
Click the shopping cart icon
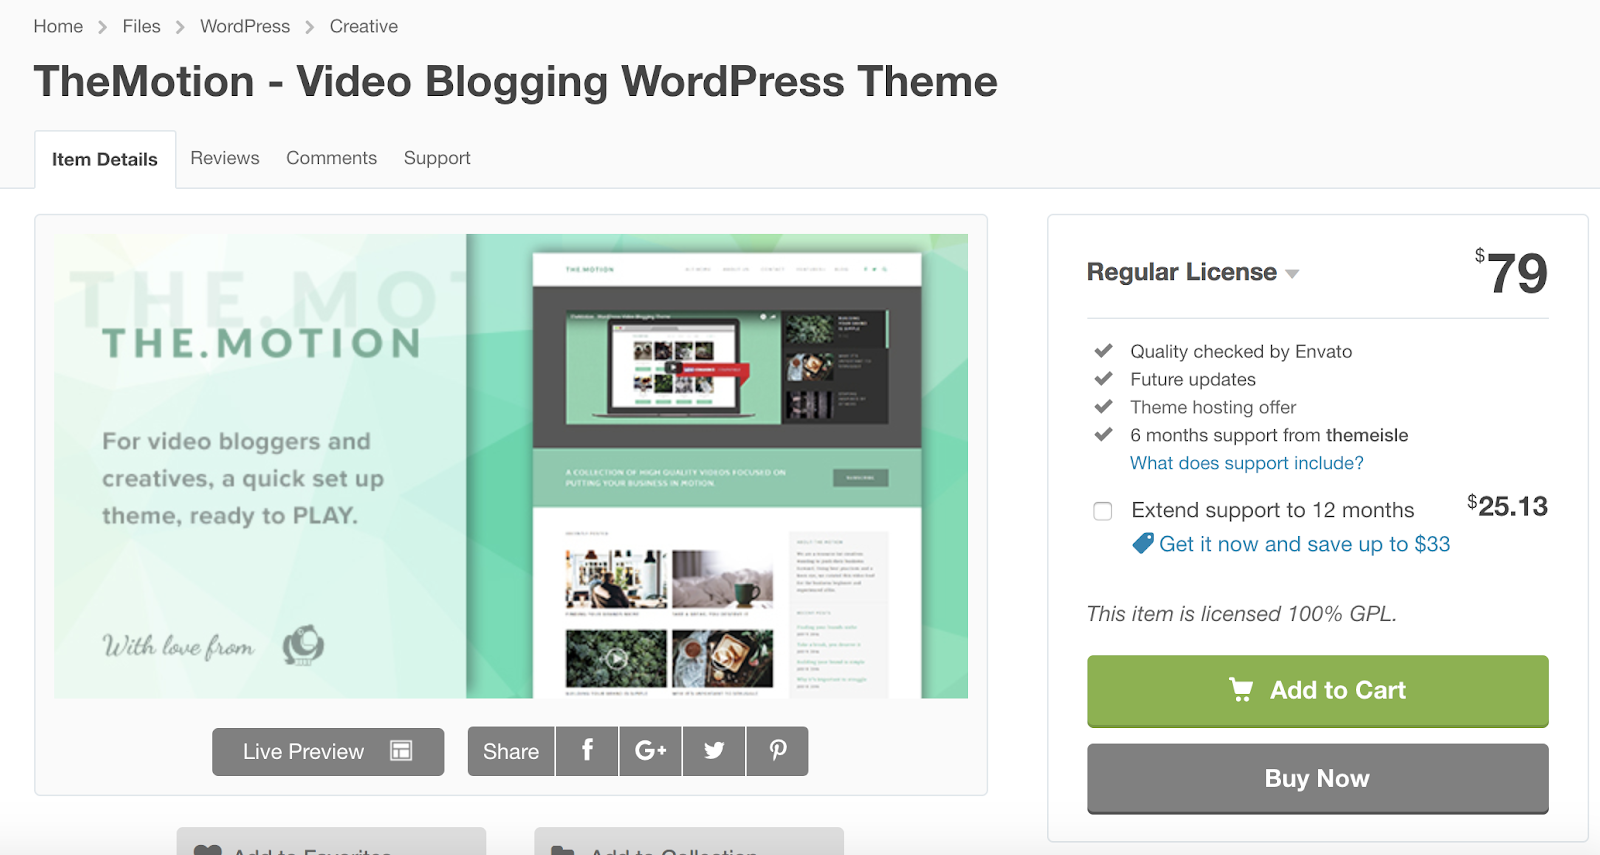tap(1241, 690)
